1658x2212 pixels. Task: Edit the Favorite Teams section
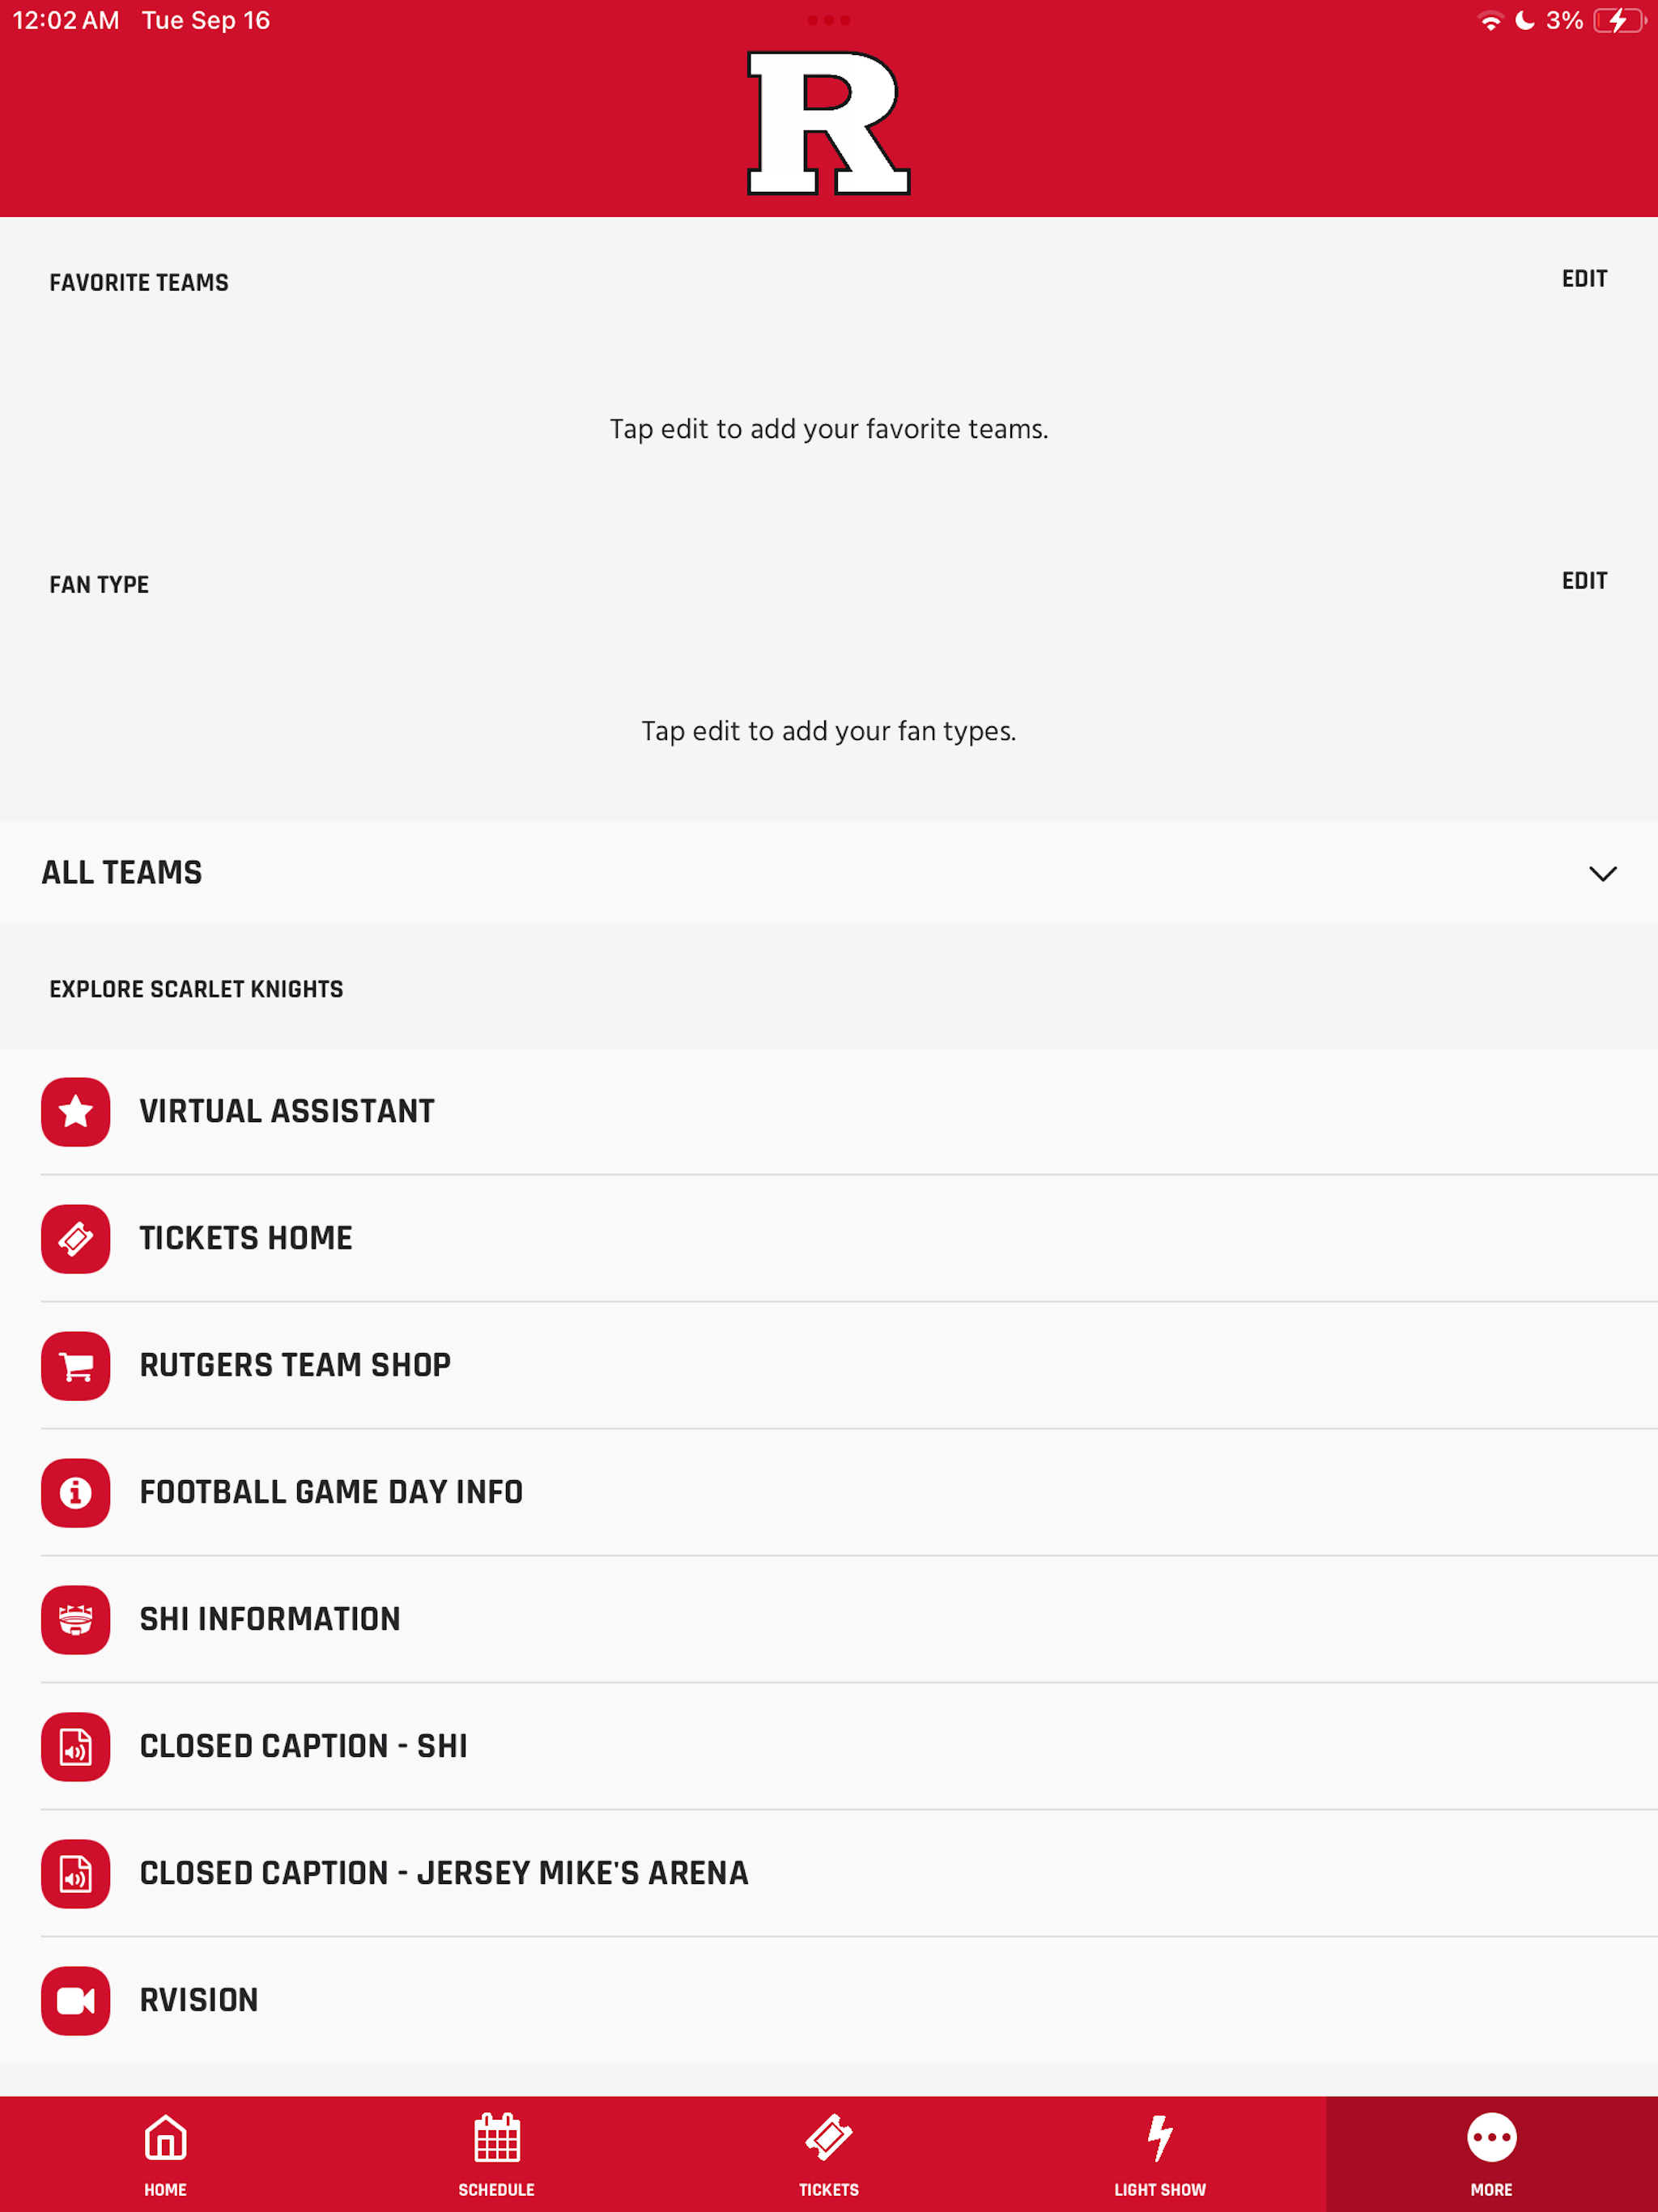point(1584,279)
